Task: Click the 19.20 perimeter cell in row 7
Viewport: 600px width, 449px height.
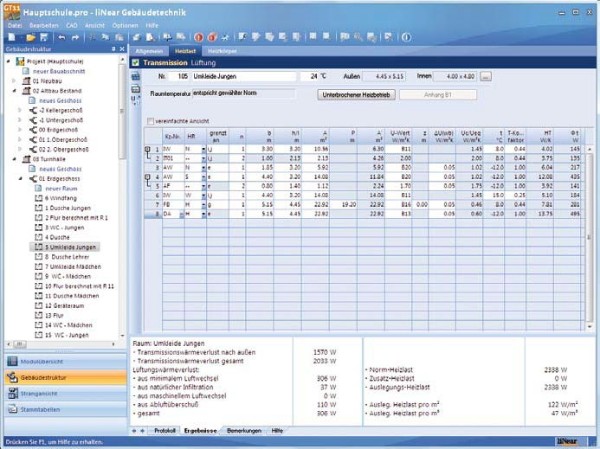Action: point(343,205)
